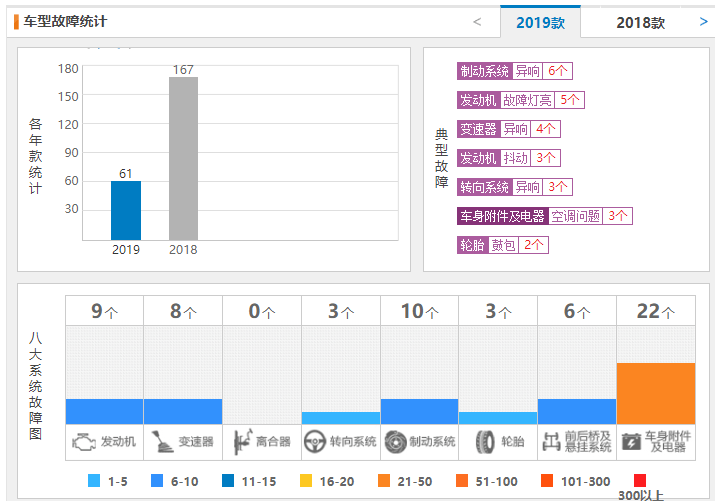This screenshot has height=501, width=715.
Task: Click the 16-20 yellow legend swatch
Action: tap(306, 480)
